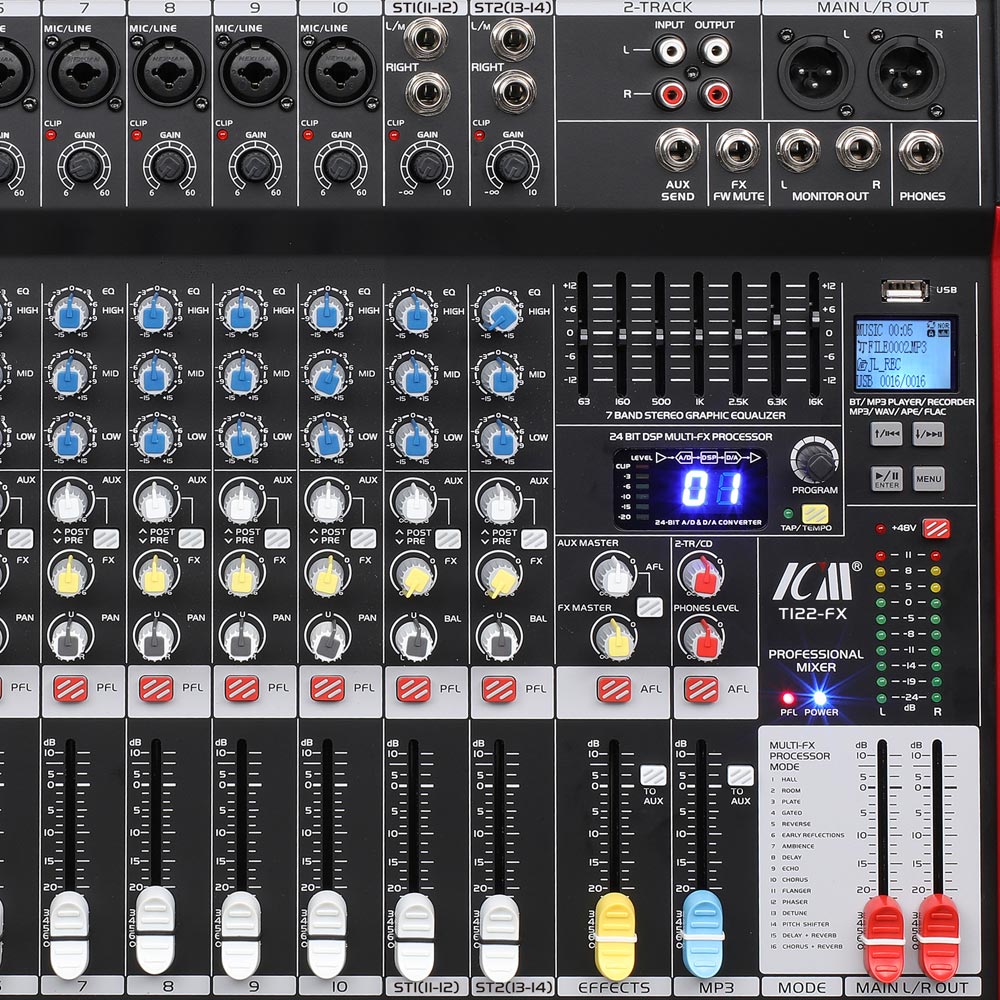The height and width of the screenshot is (1000, 1000).
Task: Tap the next track button on MP3 player
Action: [929, 434]
